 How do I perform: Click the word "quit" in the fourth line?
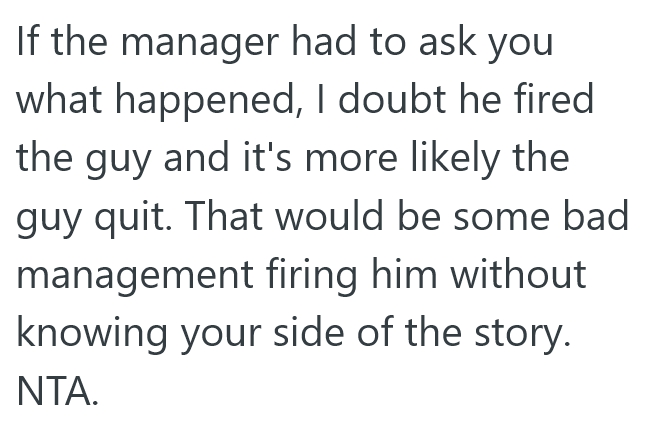point(126,217)
